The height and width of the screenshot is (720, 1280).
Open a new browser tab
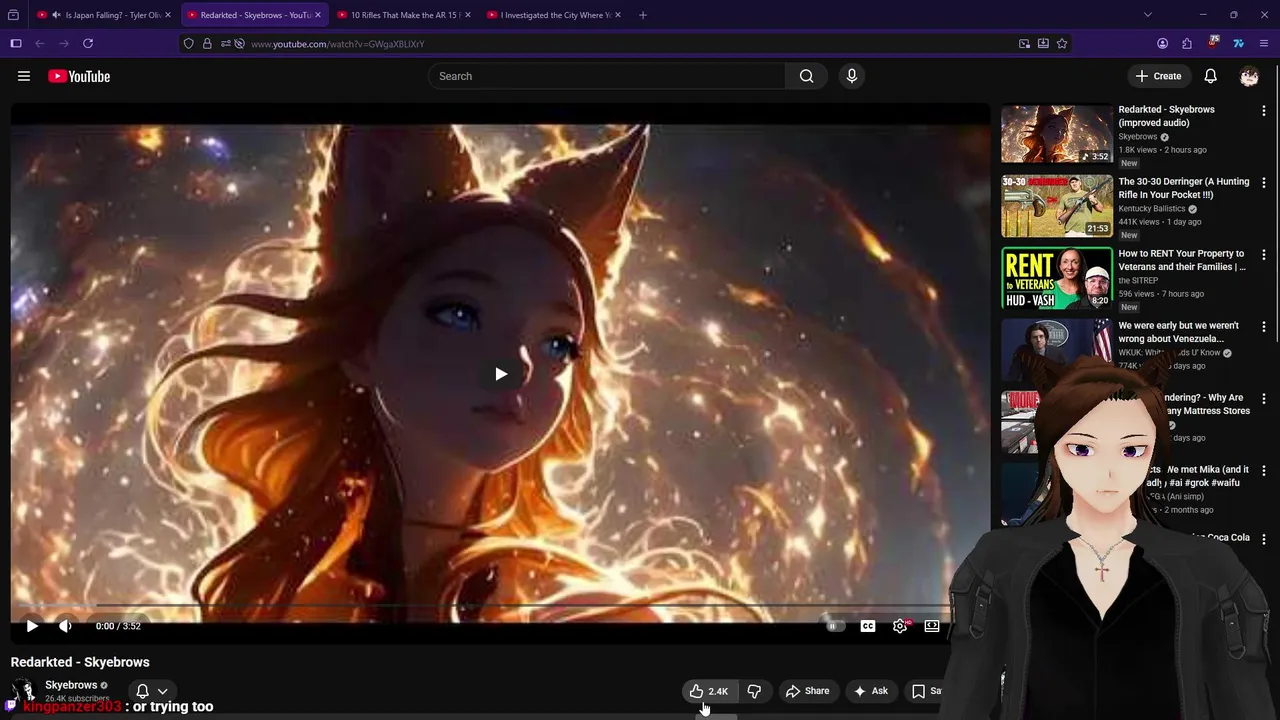click(643, 15)
